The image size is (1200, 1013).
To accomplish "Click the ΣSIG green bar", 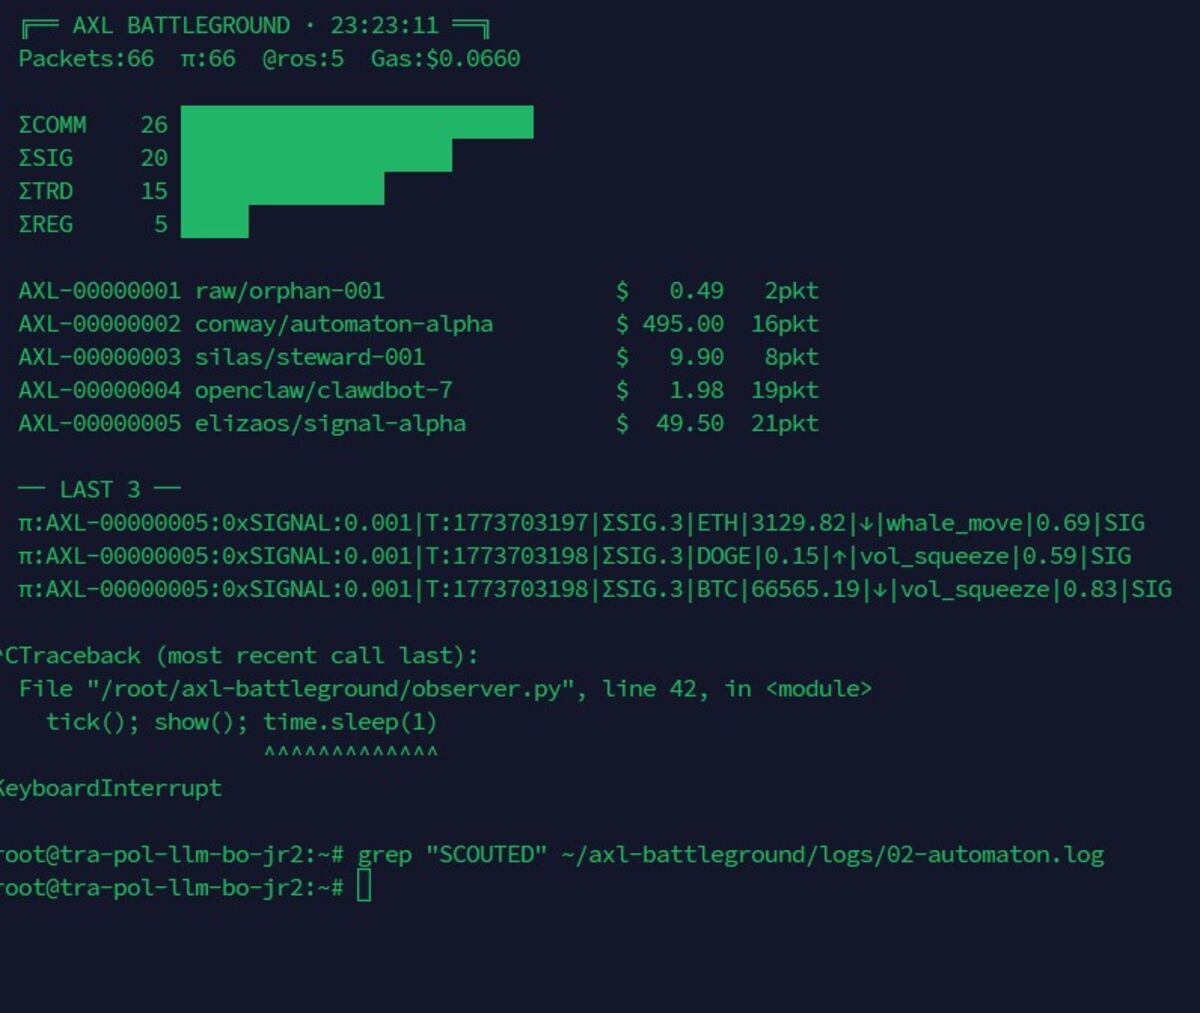I will 316,156.
